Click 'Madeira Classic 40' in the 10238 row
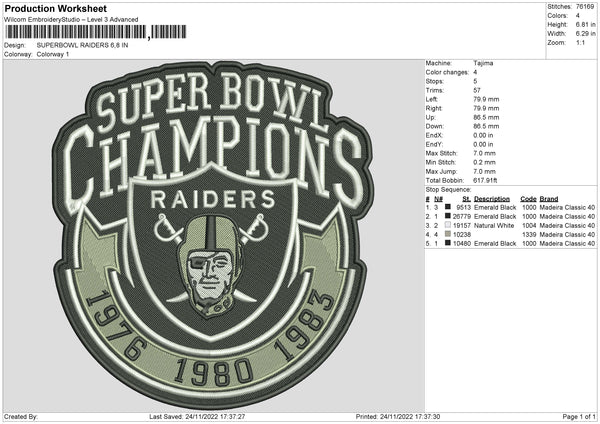Viewport: 600px width, 424px height. [567, 235]
